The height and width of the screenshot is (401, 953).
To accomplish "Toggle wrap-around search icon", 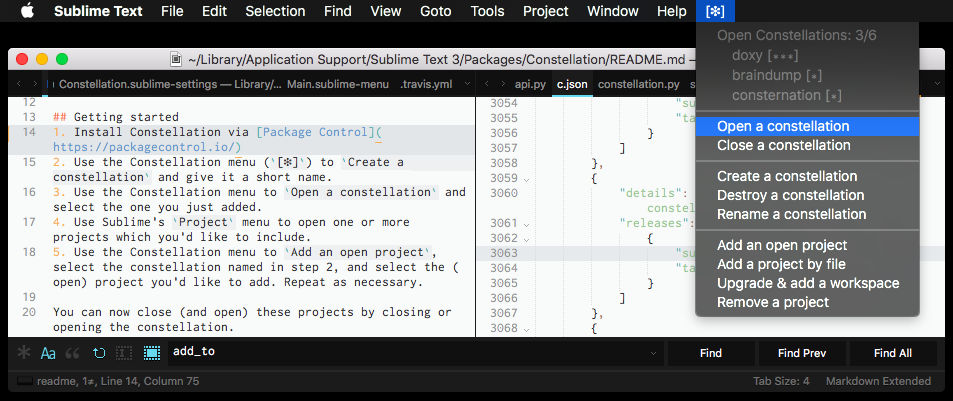I will point(98,353).
